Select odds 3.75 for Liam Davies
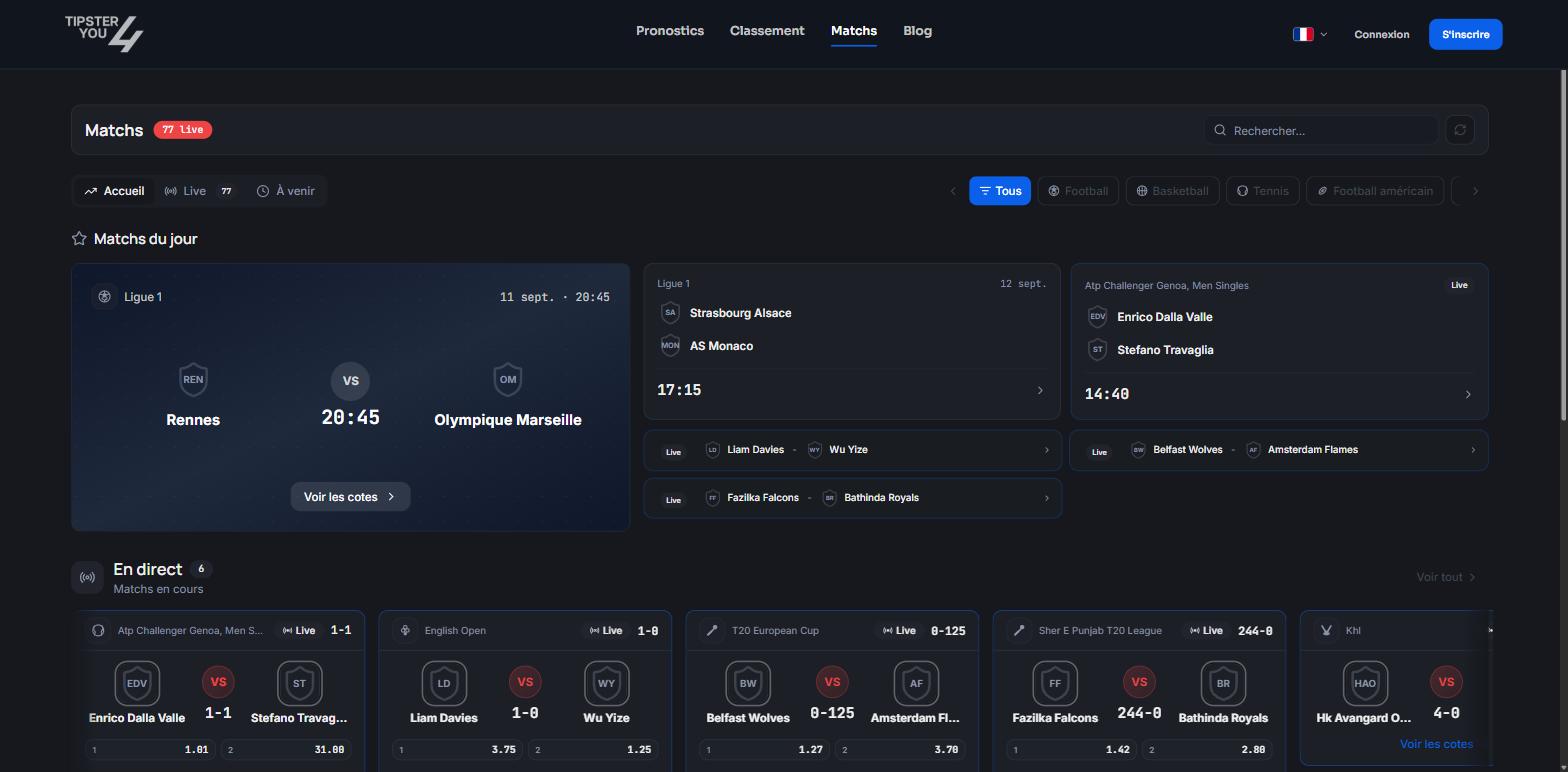Screen dimensions: 1568x772 click(457, 750)
